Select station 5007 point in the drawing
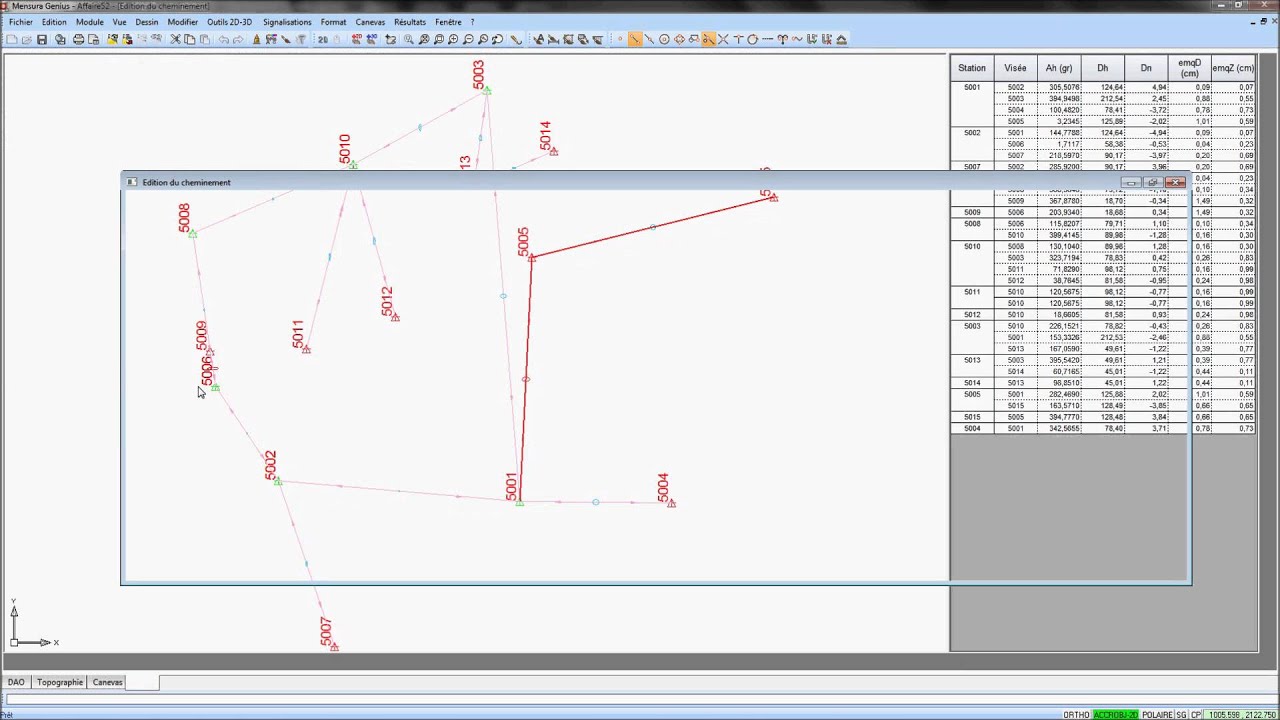 click(334, 647)
